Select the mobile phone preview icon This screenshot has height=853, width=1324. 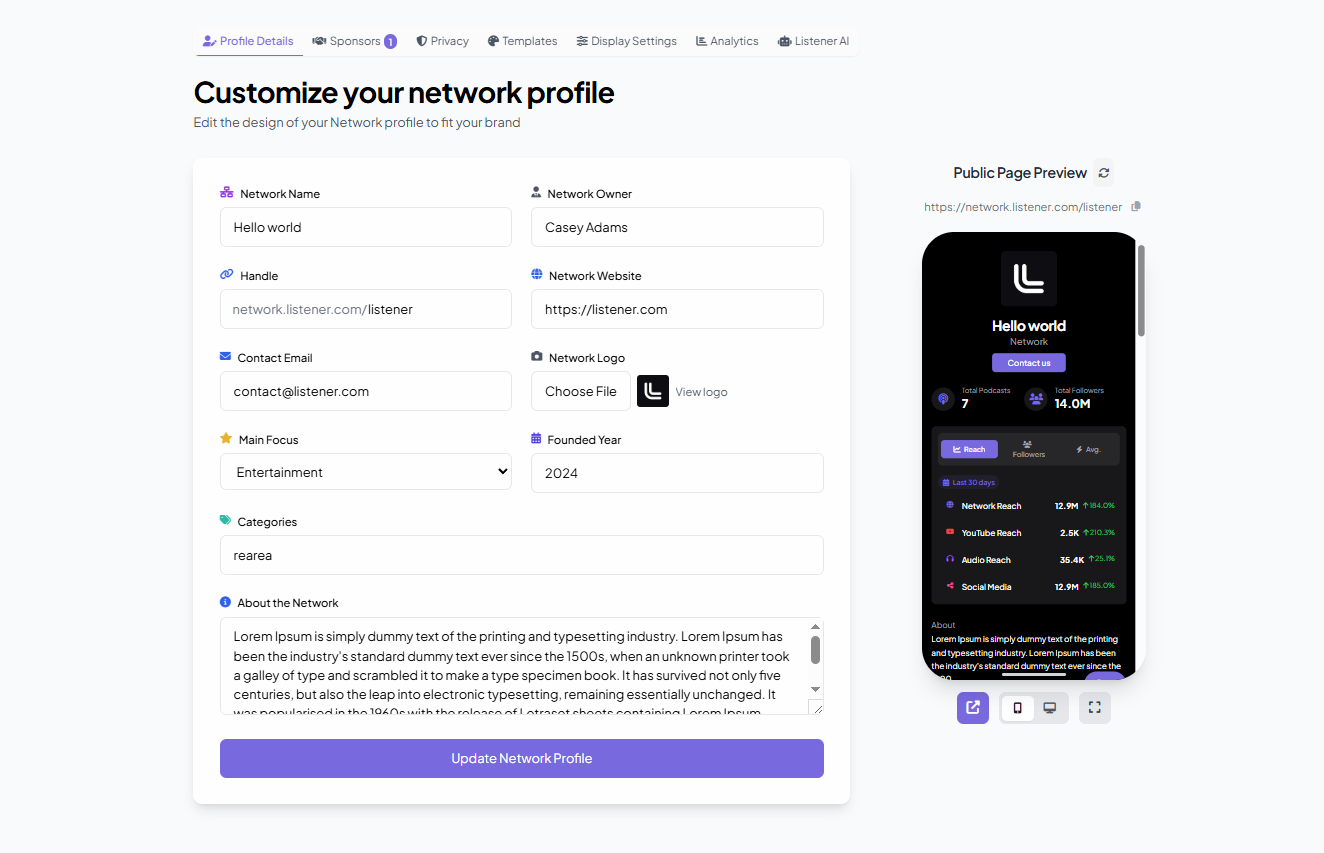click(x=1017, y=707)
